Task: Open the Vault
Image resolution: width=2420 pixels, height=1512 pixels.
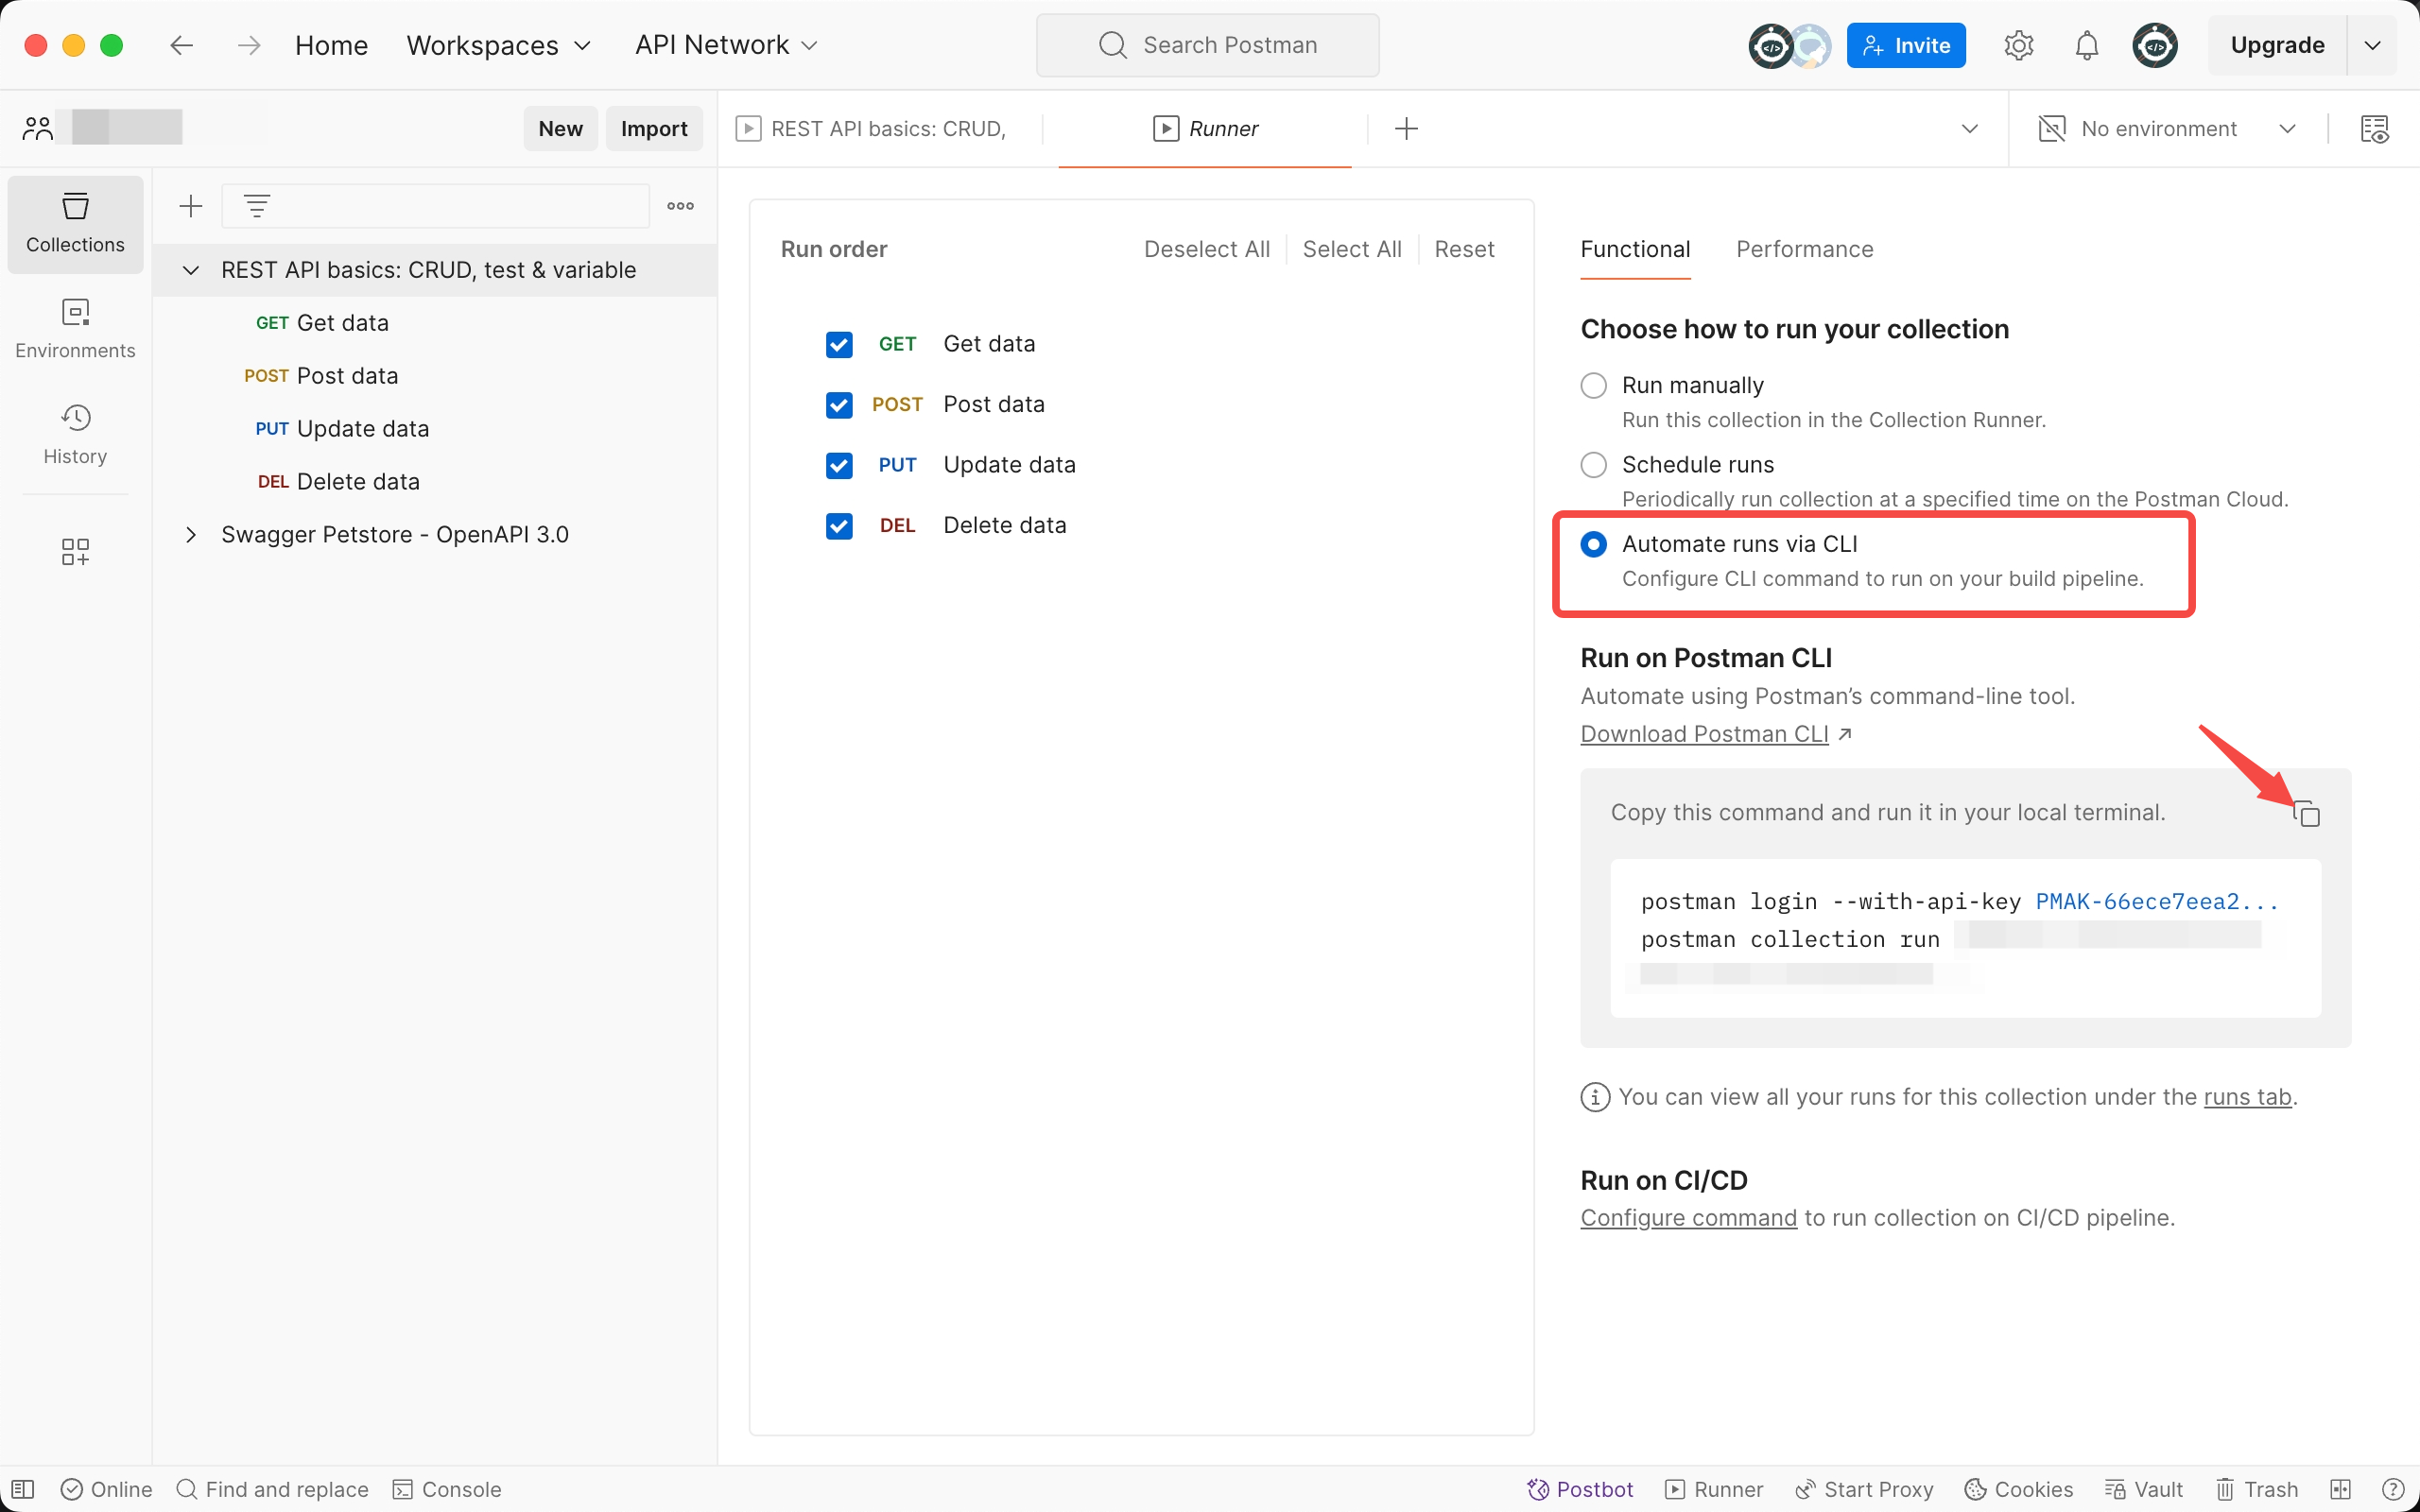Action: pos(2143,1489)
